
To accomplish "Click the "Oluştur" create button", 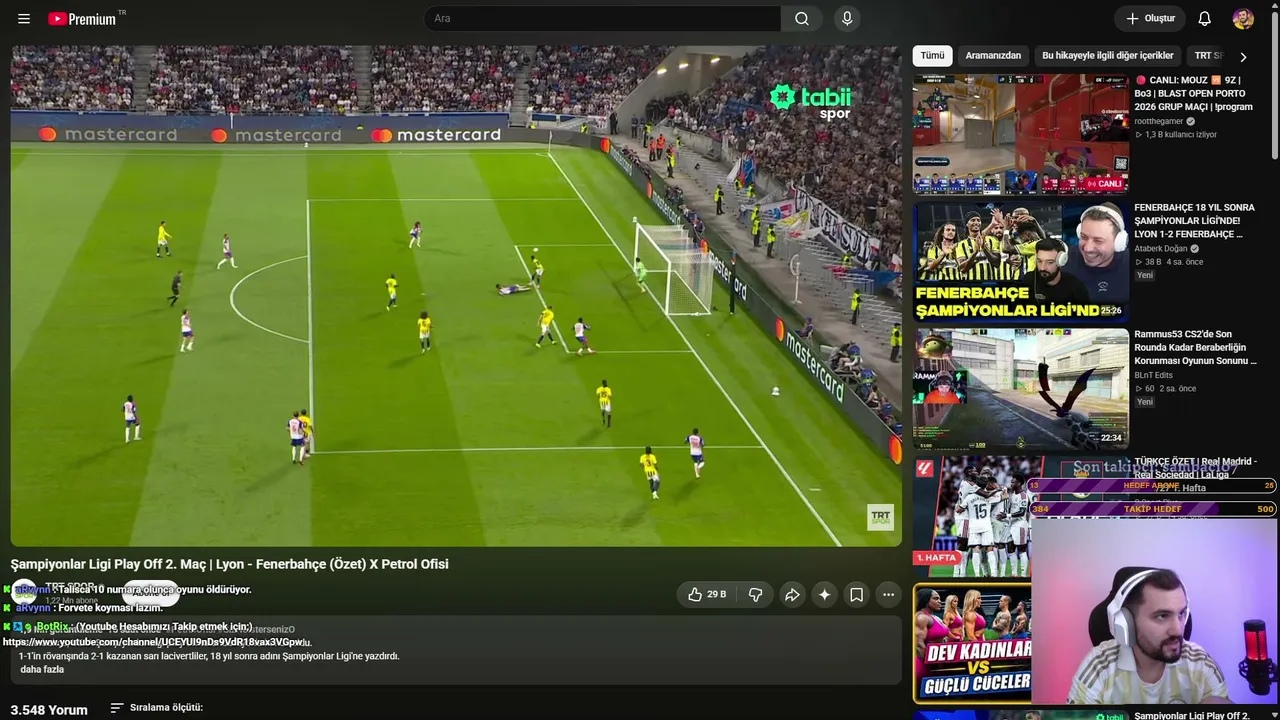I will pos(1150,19).
